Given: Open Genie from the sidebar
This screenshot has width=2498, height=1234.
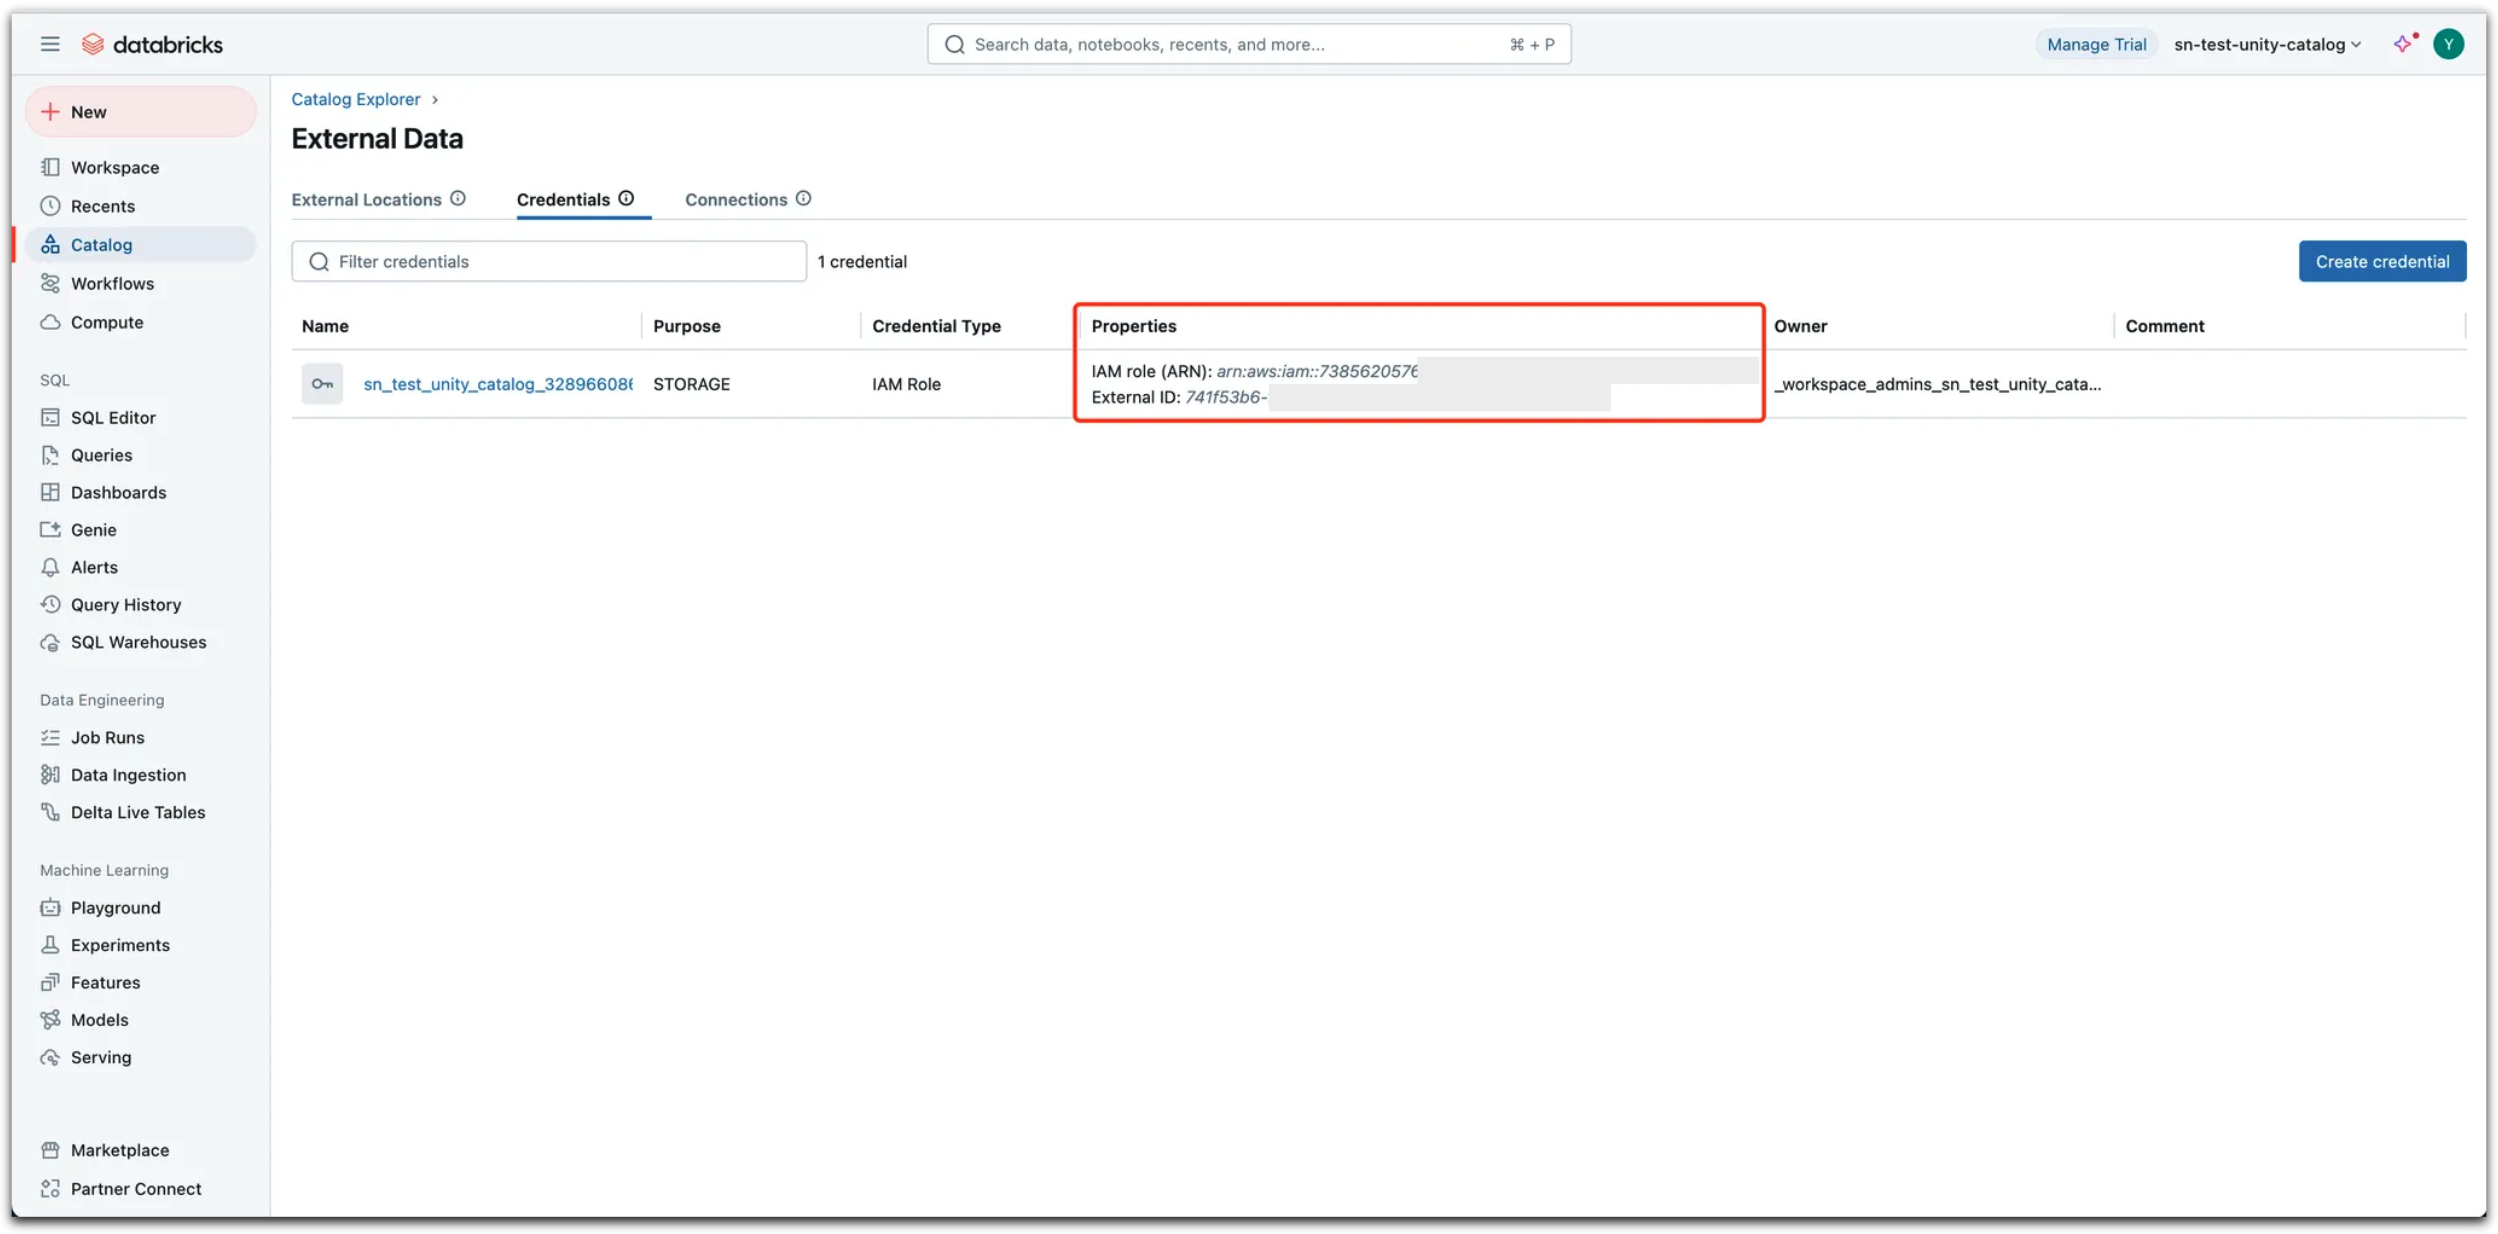Looking at the screenshot, I should click(x=93, y=530).
